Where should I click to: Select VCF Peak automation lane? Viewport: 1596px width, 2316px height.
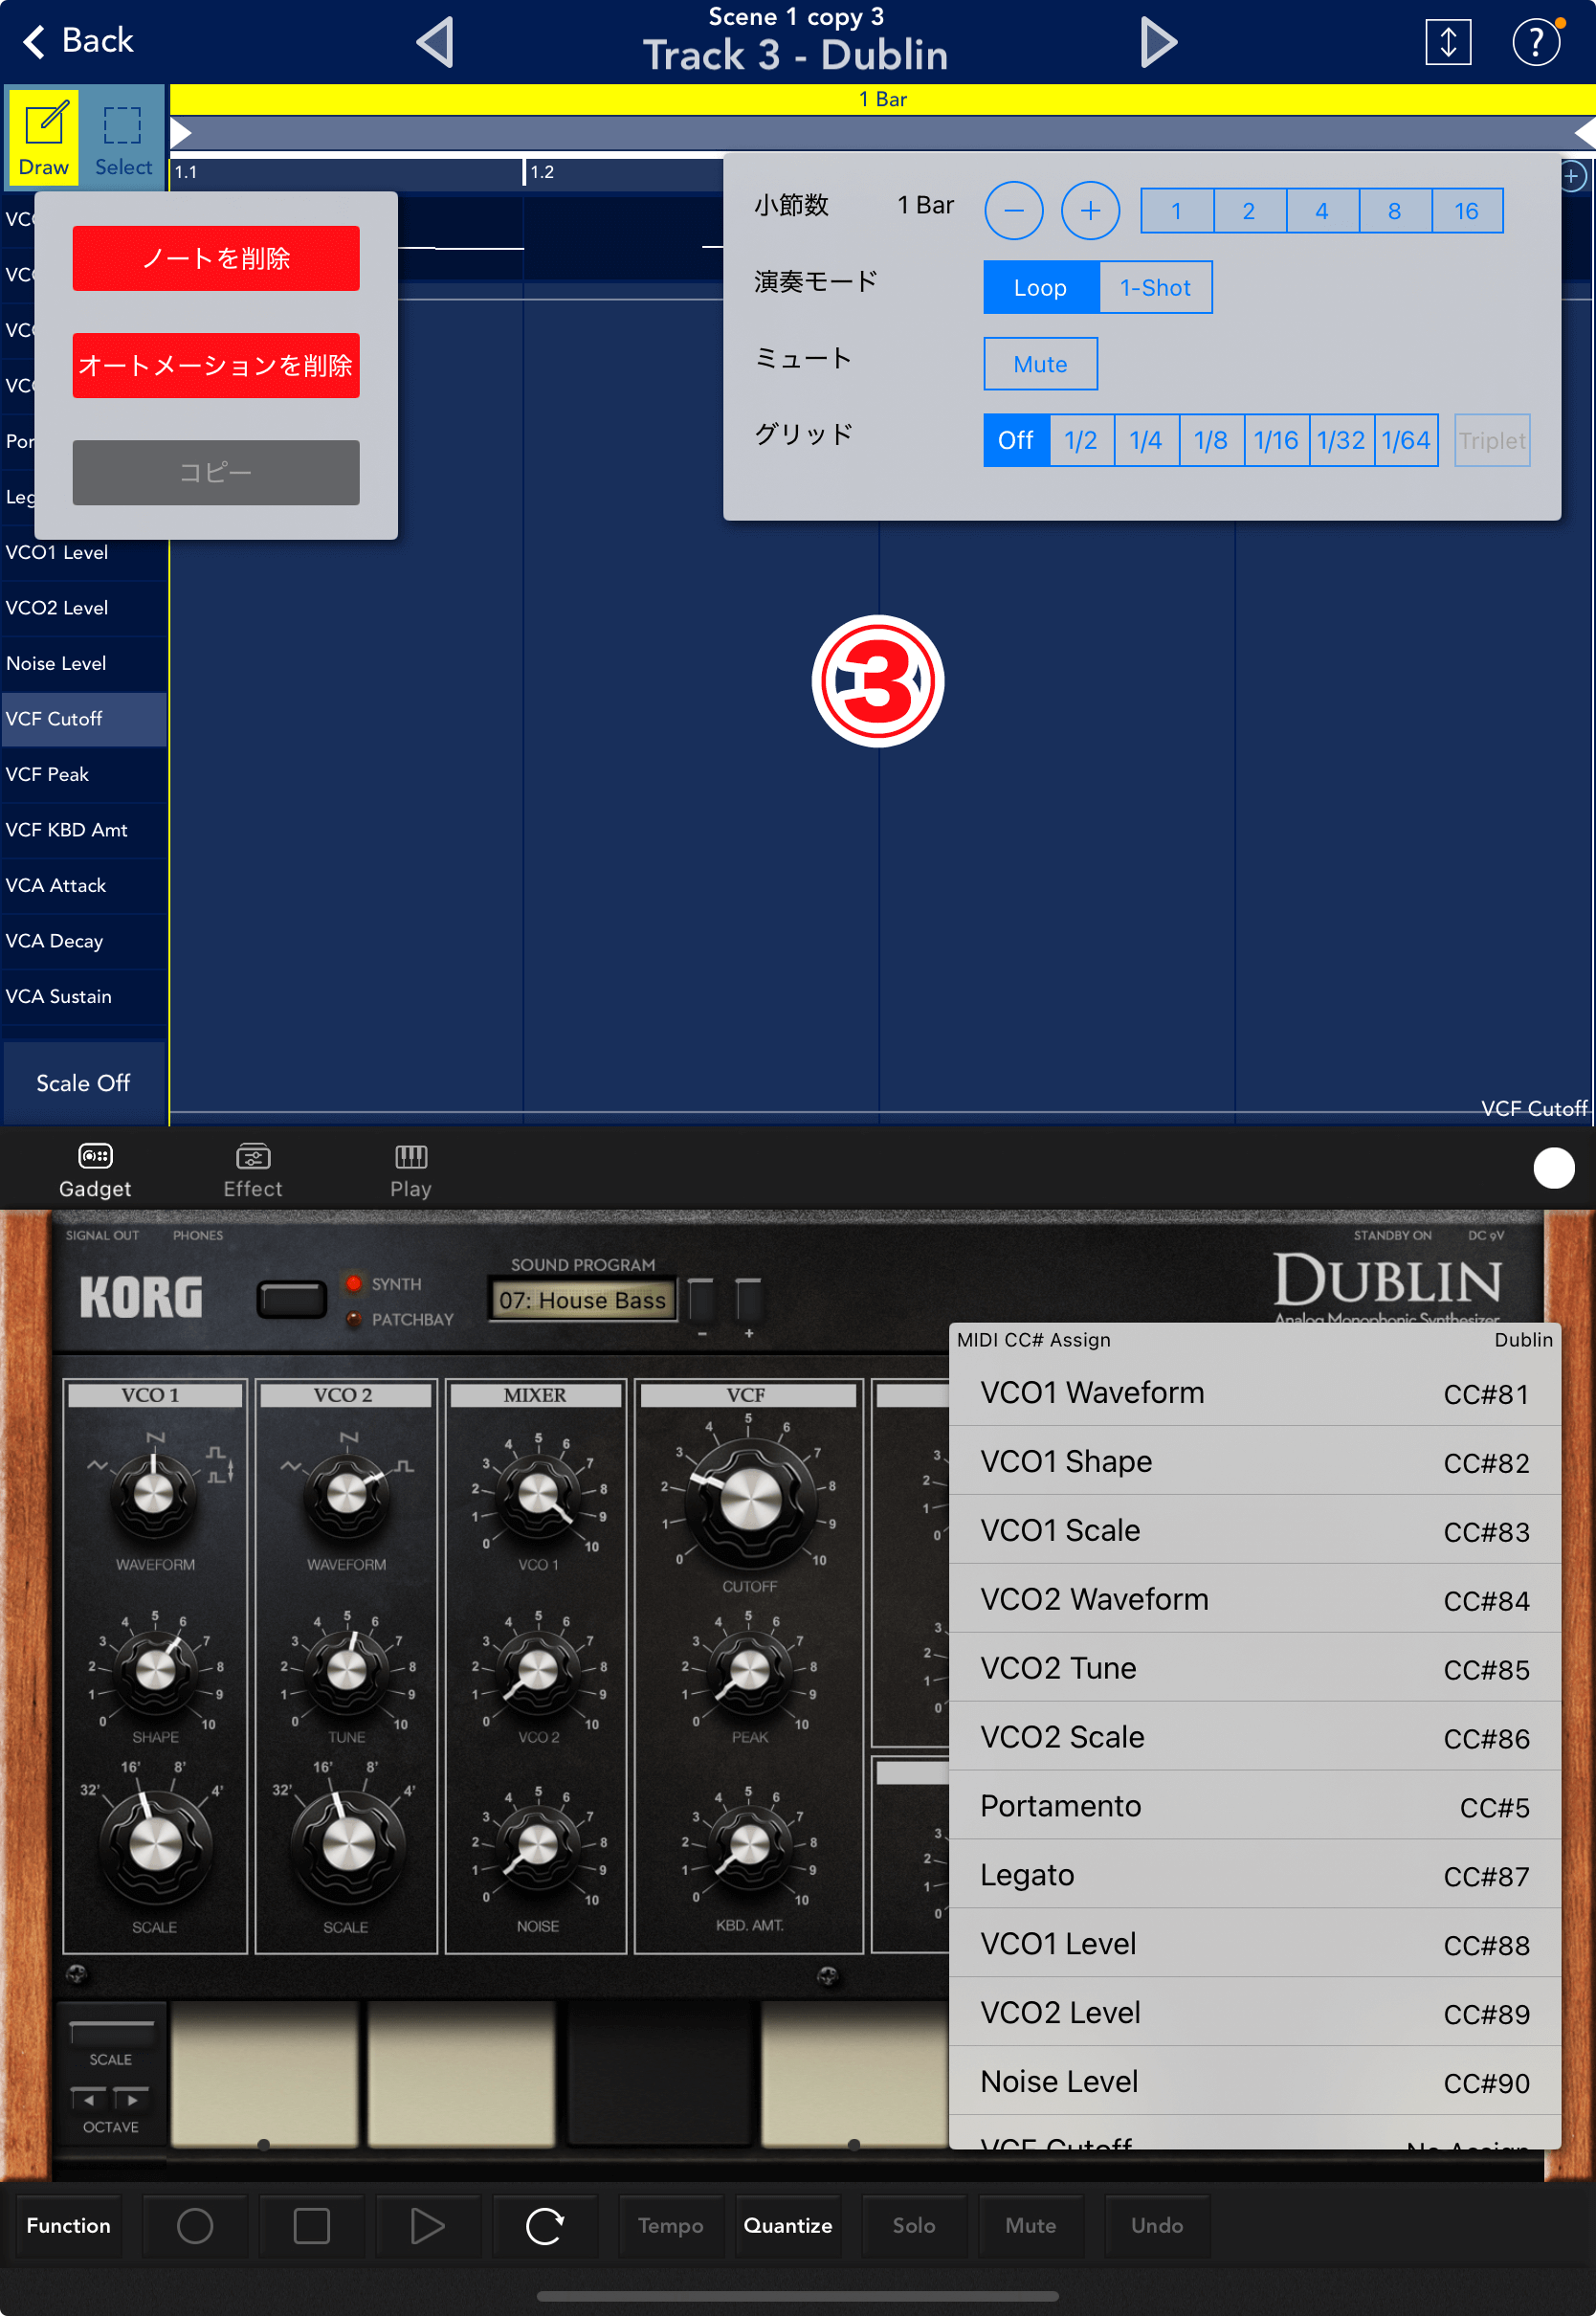click(x=84, y=774)
